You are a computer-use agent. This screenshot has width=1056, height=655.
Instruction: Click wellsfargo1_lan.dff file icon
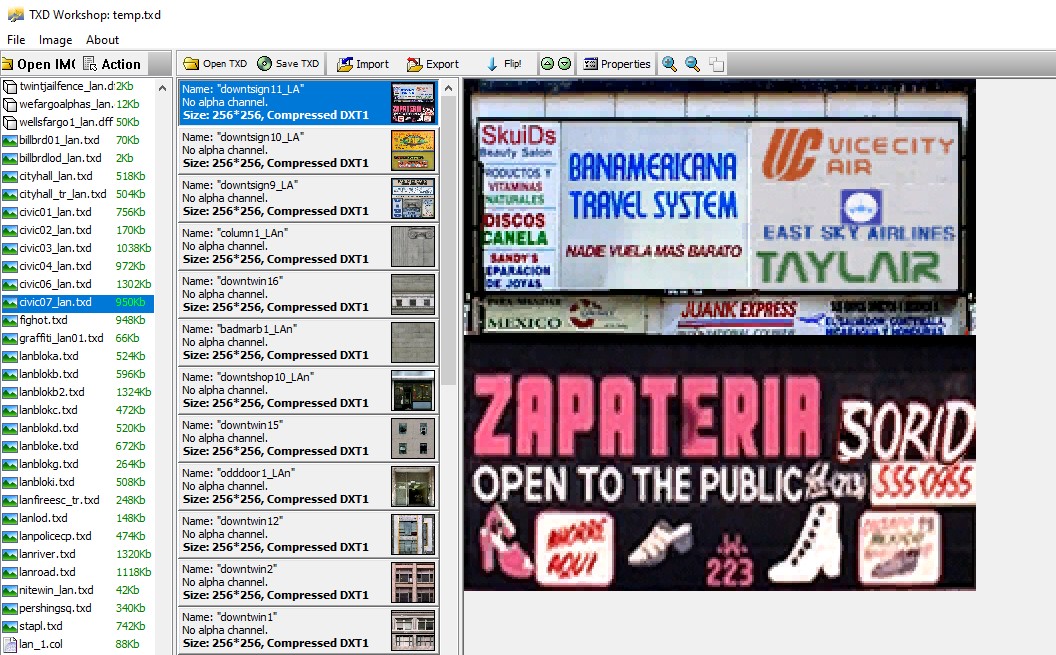tap(9, 123)
